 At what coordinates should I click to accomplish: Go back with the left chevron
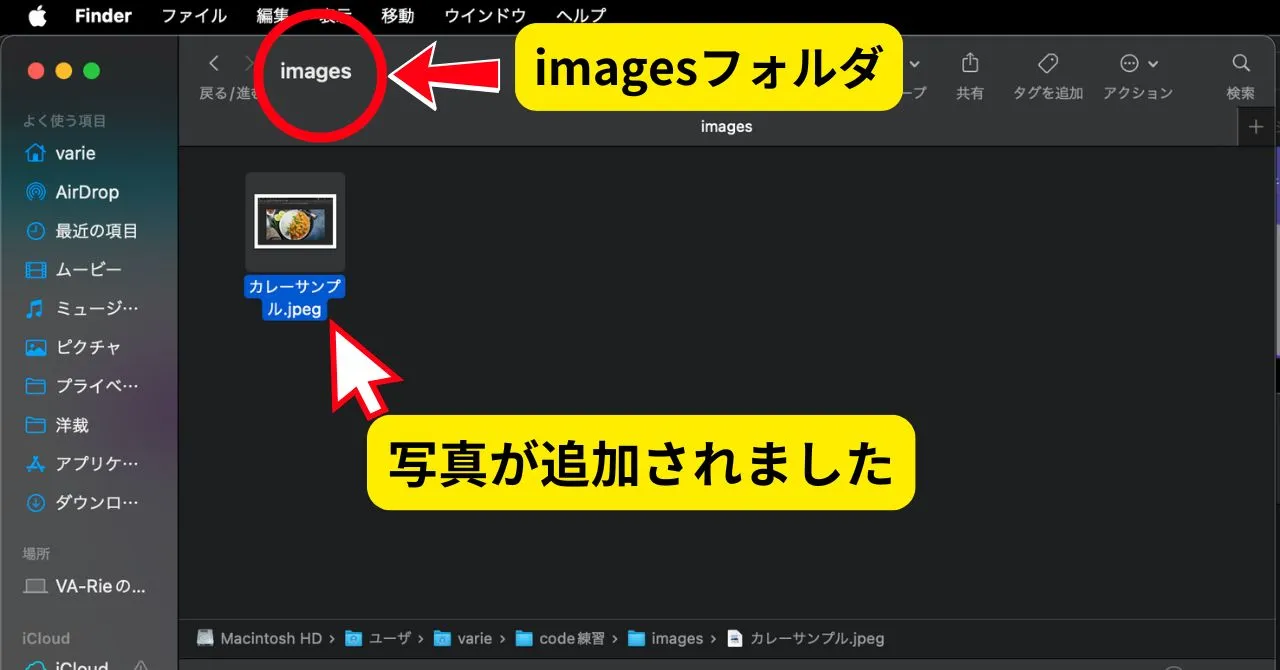coord(214,64)
